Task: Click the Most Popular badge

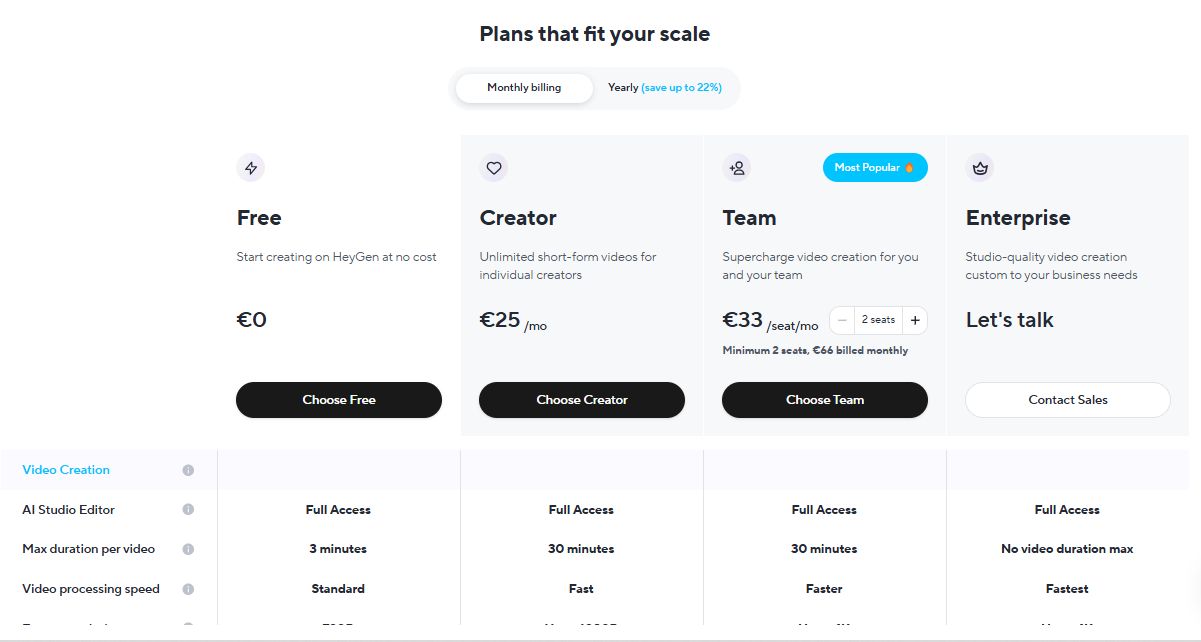Action: pyautogui.click(x=875, y=168)
